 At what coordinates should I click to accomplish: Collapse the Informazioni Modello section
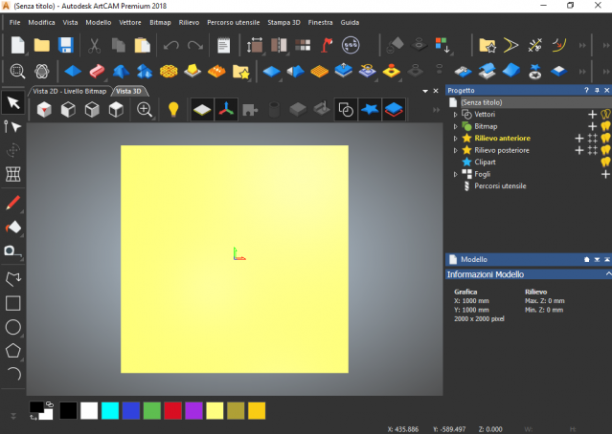tap(608, 274)
